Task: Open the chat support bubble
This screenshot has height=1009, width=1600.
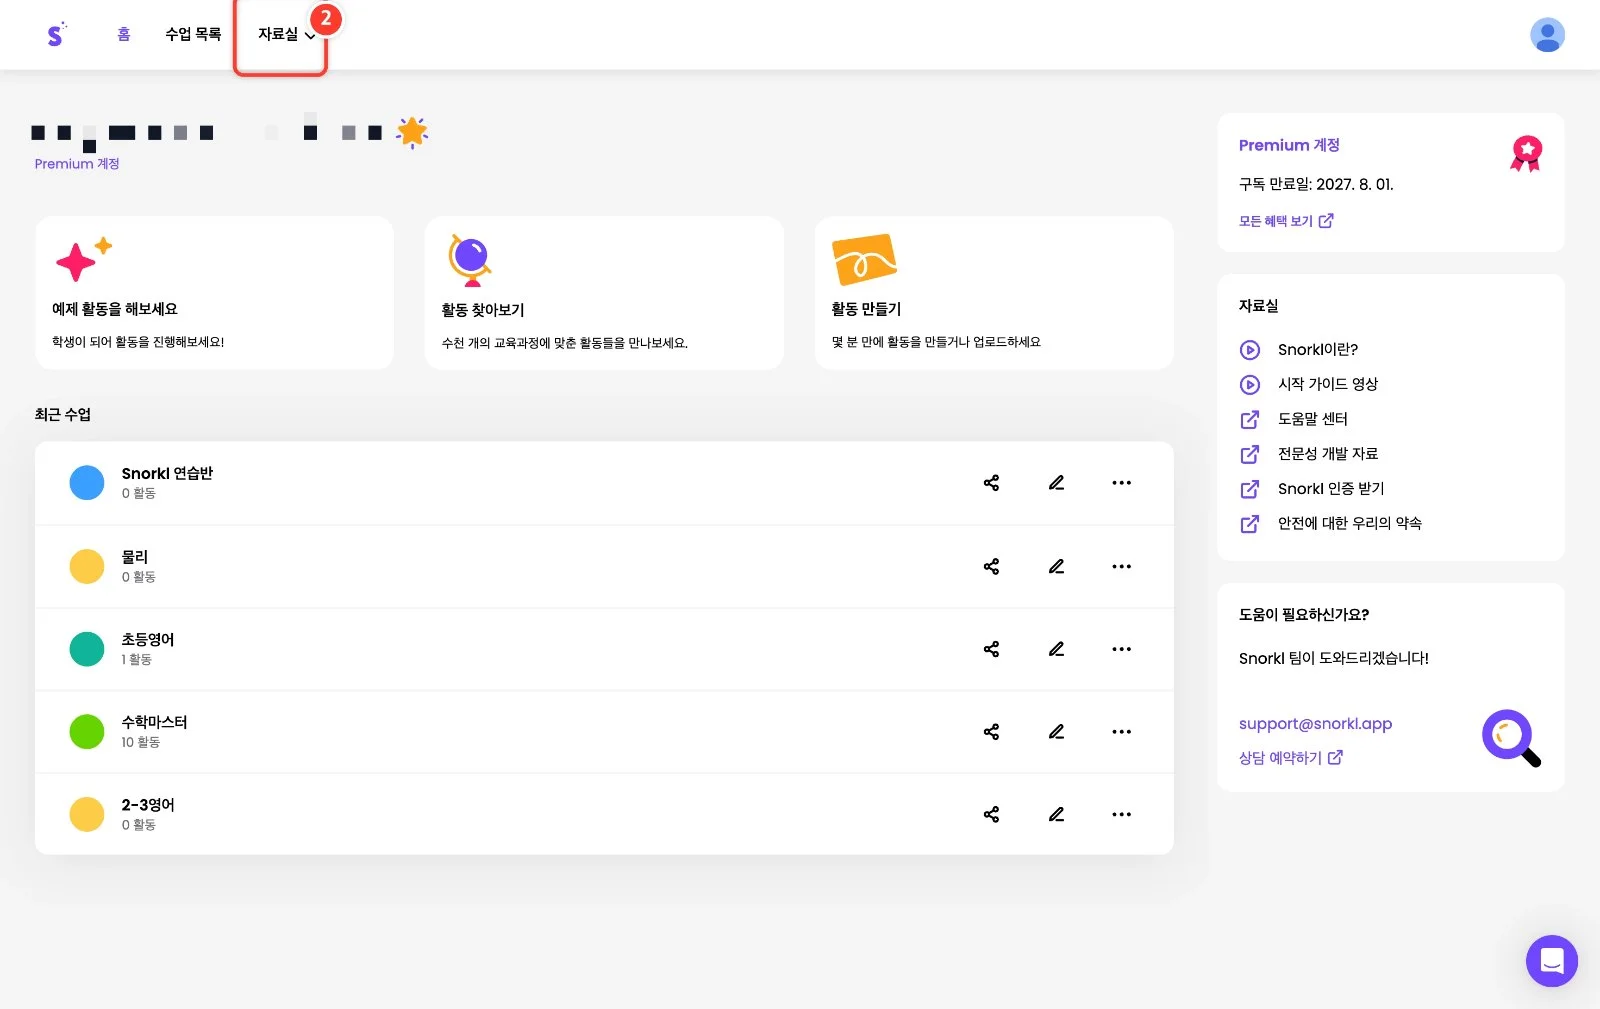Action: pos(1551,961)
